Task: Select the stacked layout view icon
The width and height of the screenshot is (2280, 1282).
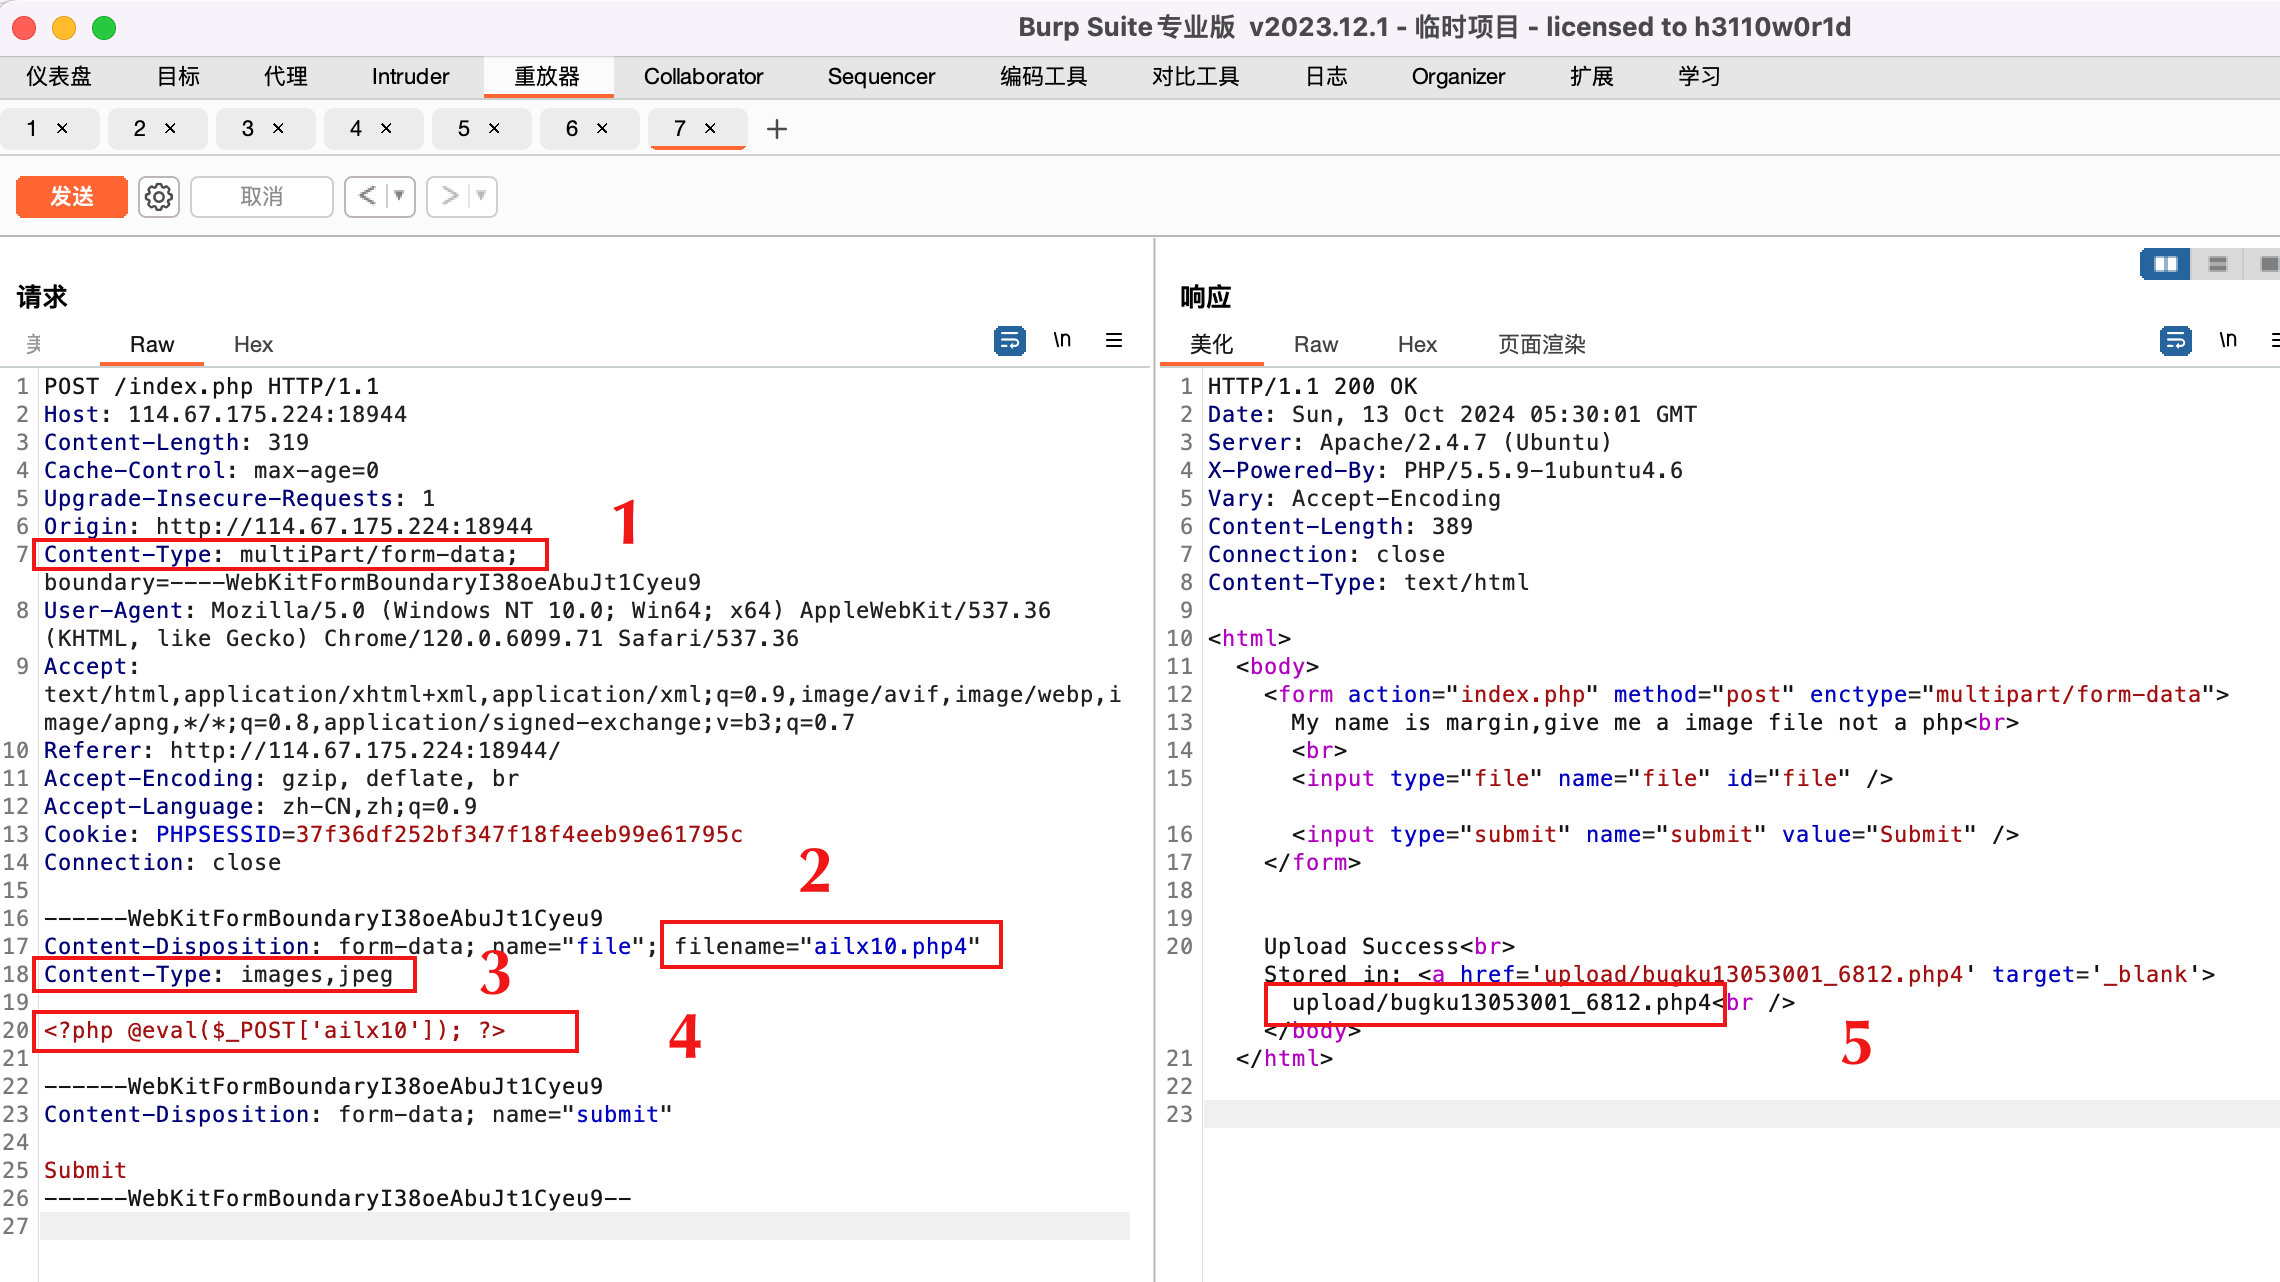Action: (2218, 263)
